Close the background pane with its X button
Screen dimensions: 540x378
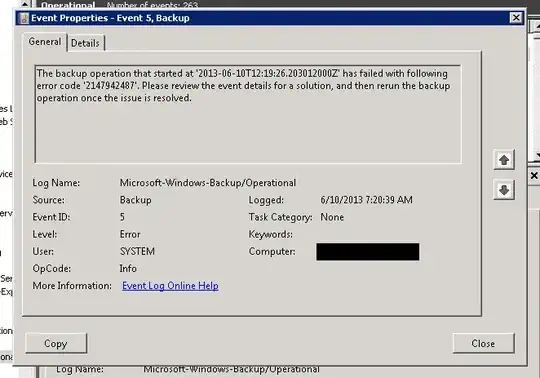[534, 176]
